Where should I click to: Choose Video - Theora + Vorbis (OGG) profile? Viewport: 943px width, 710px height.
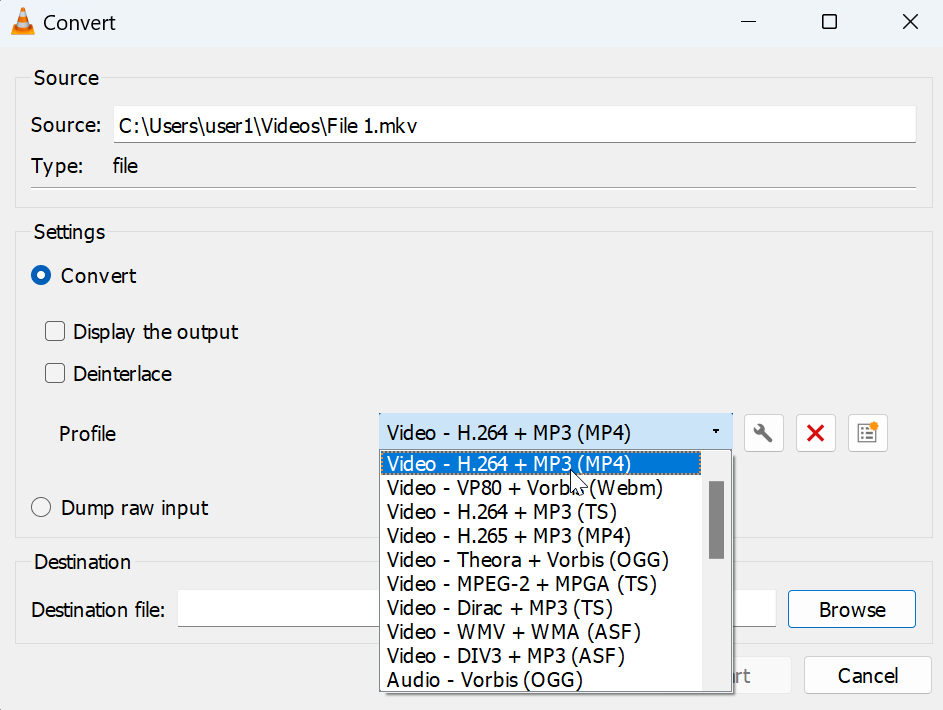(x=541, y=560)
